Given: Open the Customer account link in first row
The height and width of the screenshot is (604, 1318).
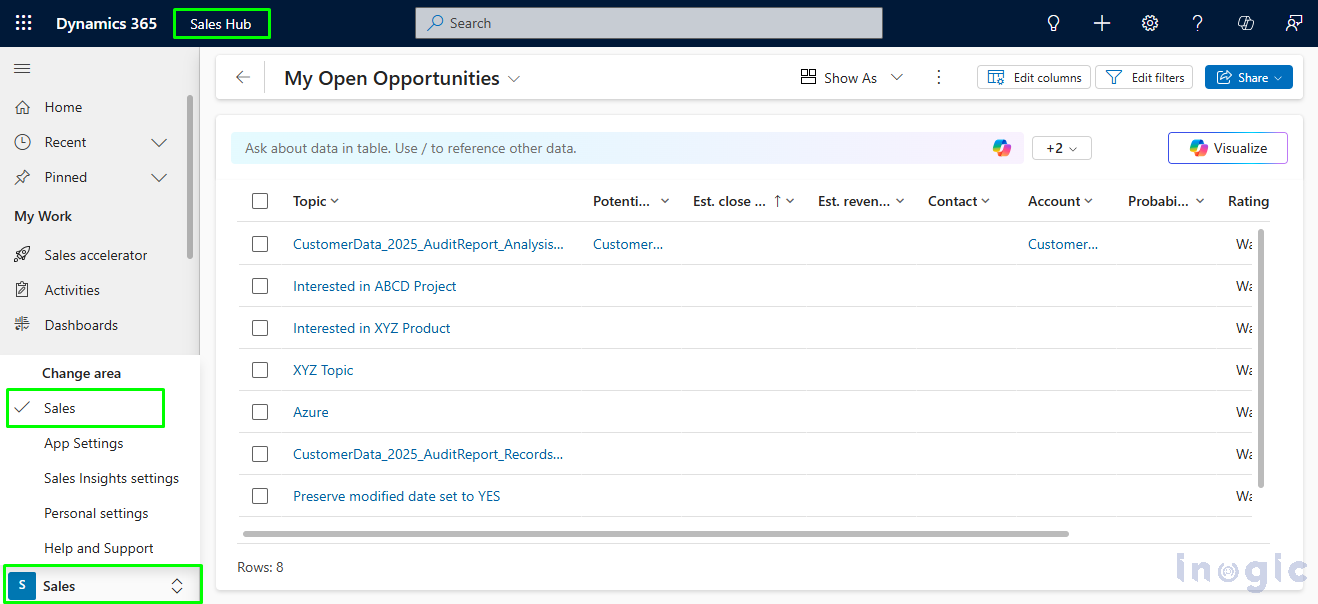Looking at the screenshot, I should pyautogui.click(x=1063, y=244).
